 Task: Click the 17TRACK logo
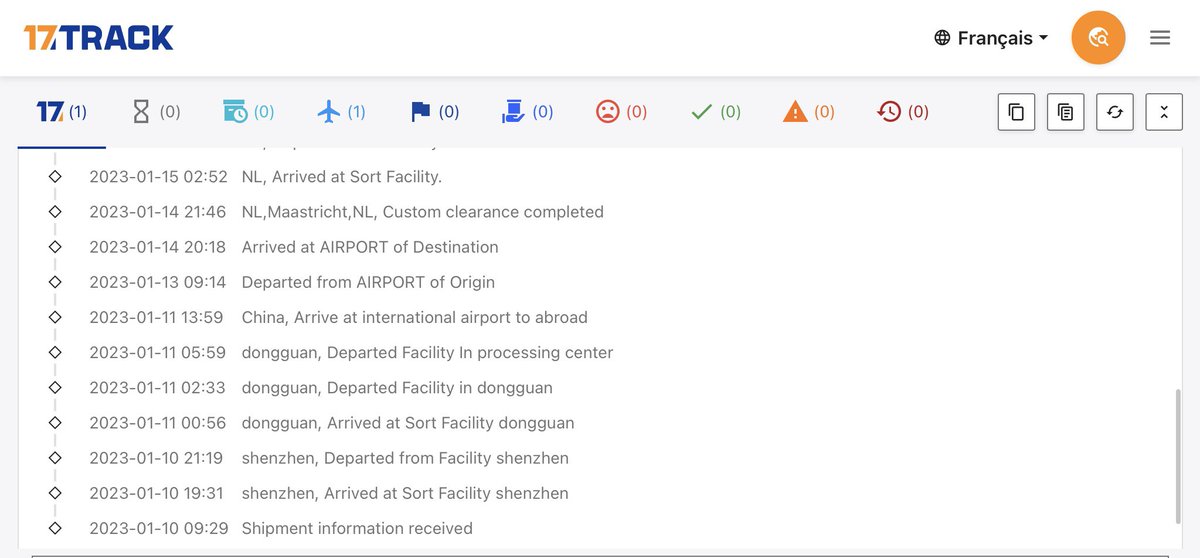click(99, 38)
